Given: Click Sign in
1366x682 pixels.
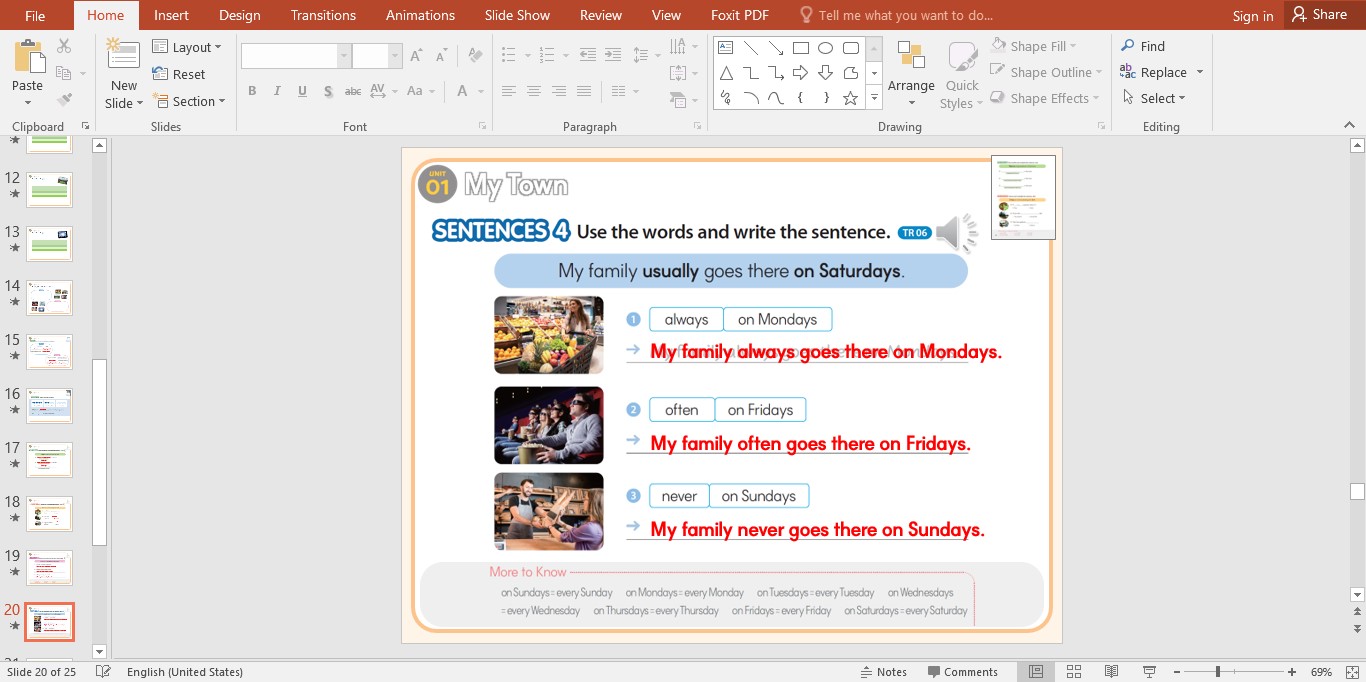Looking at the screenshot, I should [1253, 15].
